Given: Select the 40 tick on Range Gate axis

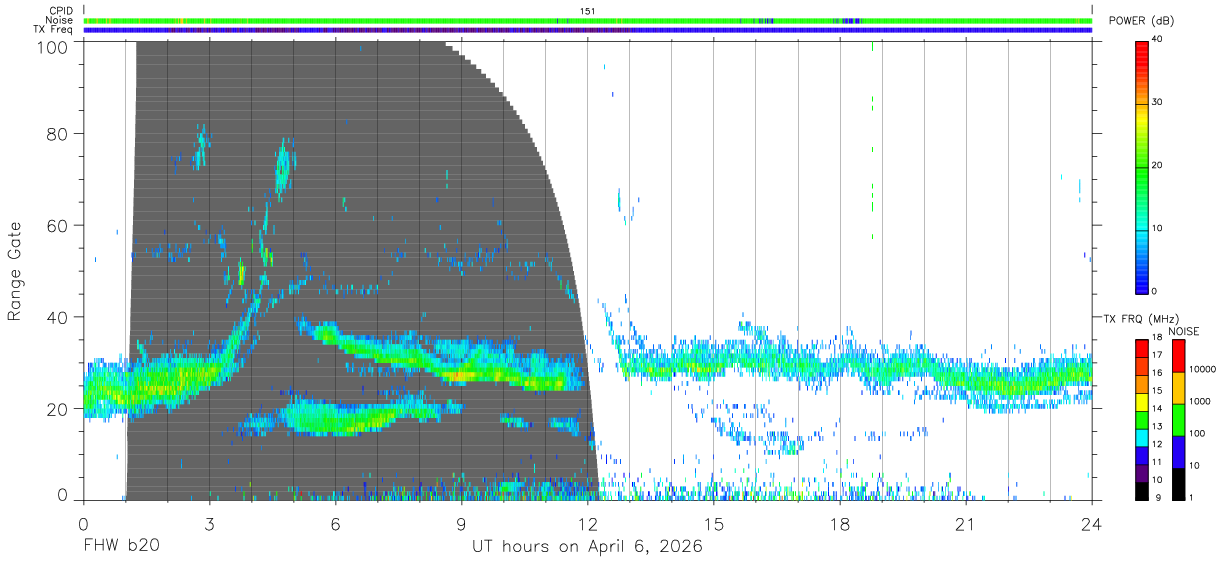Looking at the screenshot, I should 57,318.
